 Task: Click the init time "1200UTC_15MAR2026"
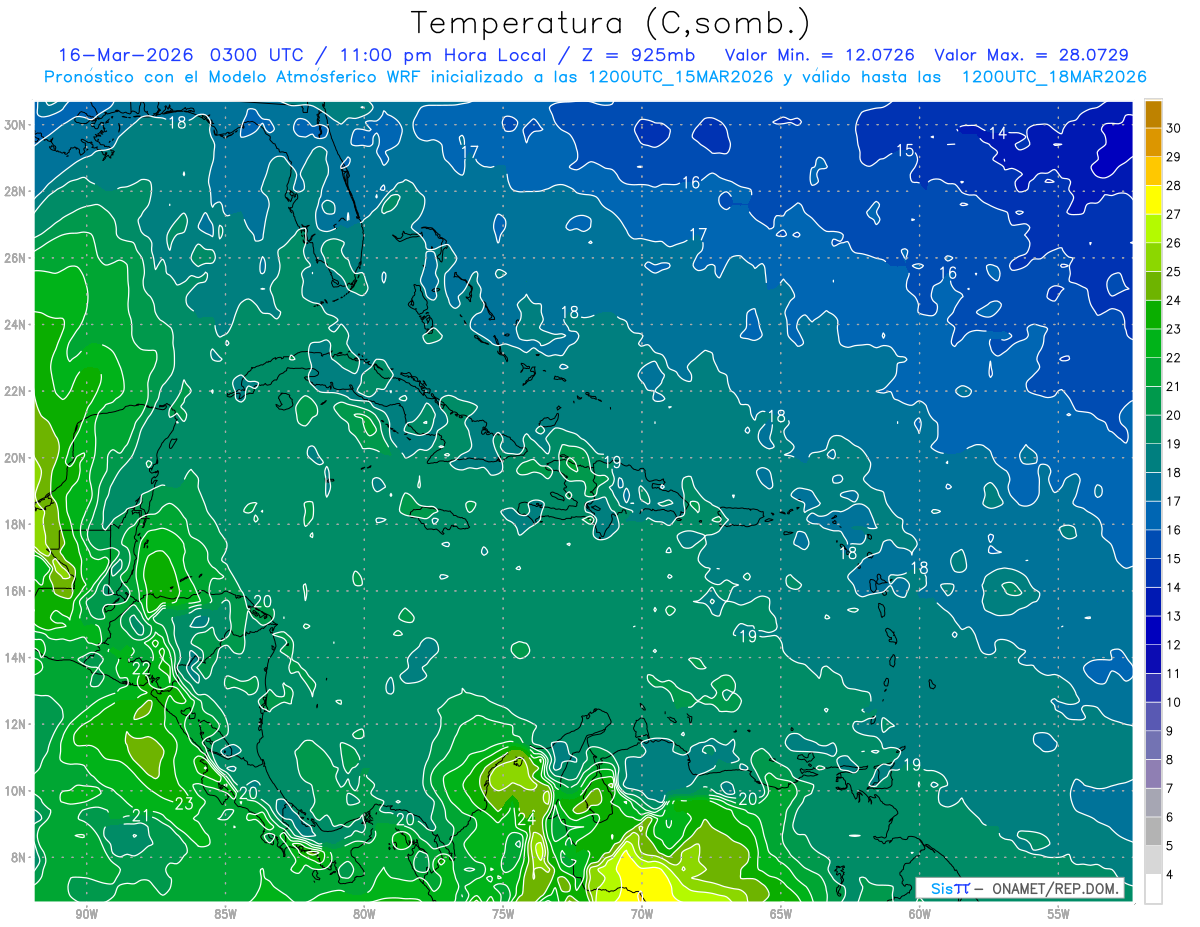pyautogui.click(x=680, y=77)
